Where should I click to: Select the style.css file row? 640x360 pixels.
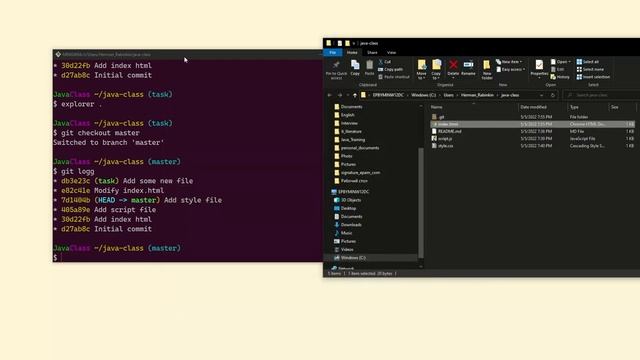tap(533, 146)
